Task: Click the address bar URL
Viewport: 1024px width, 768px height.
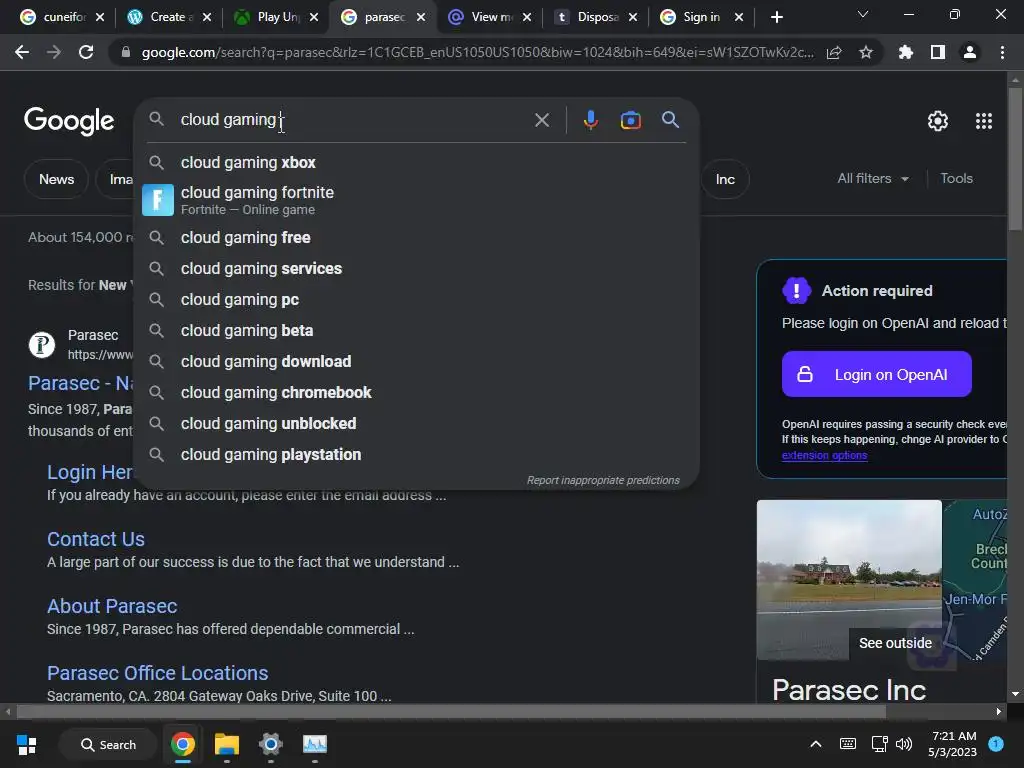Action: click(477, 52)
